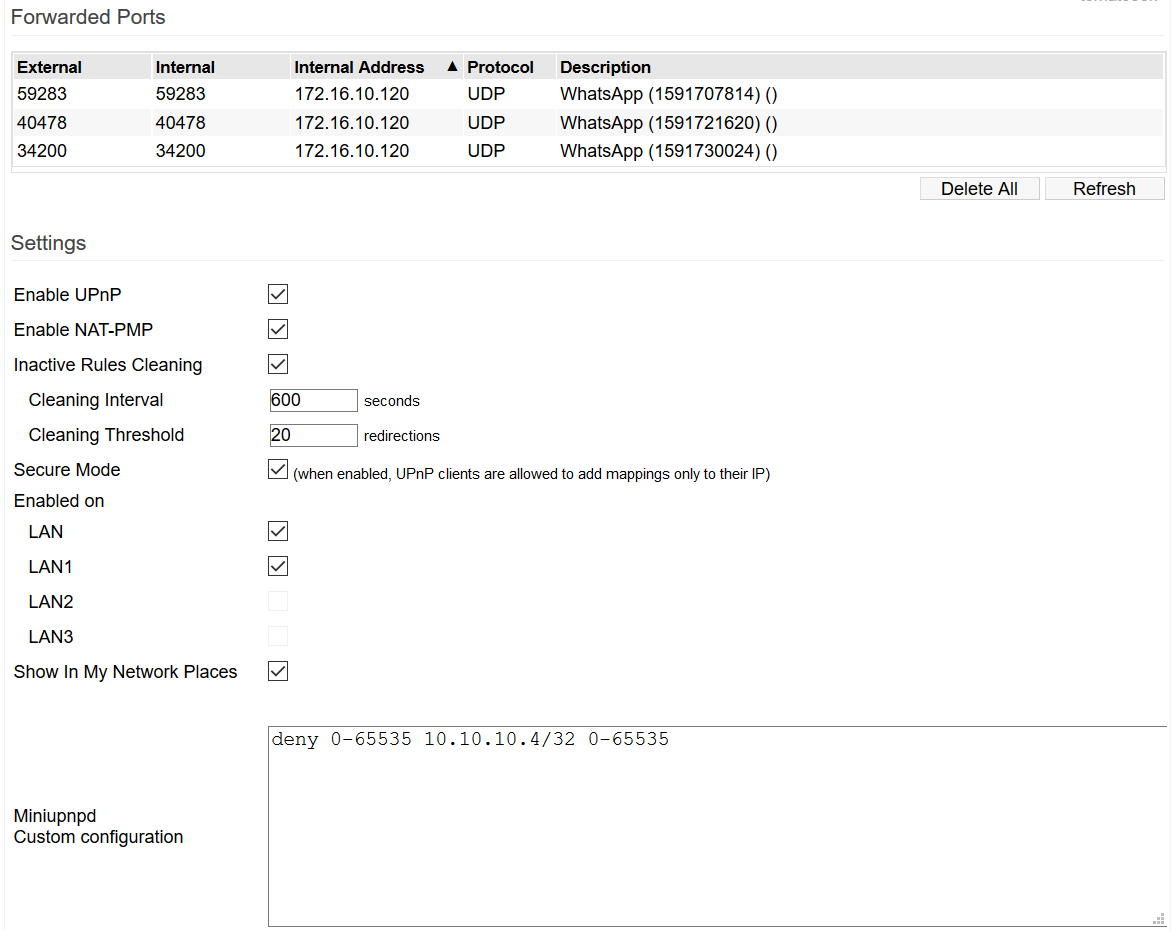Click internal address in 59283 row
The width and height of the screenshot is (1171, 931).
(352, 94)
